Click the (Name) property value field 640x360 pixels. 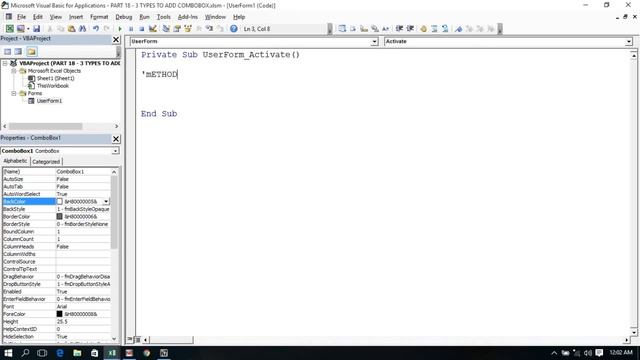pos(83,172)
